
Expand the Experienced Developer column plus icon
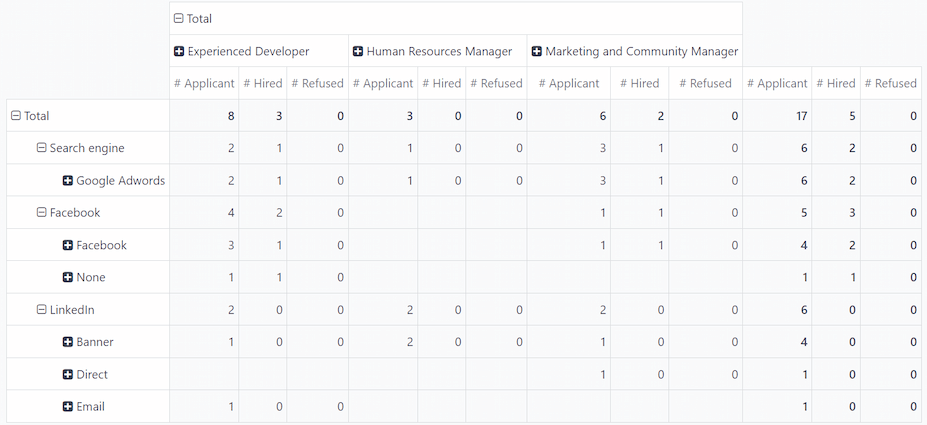tap(179, 51)
